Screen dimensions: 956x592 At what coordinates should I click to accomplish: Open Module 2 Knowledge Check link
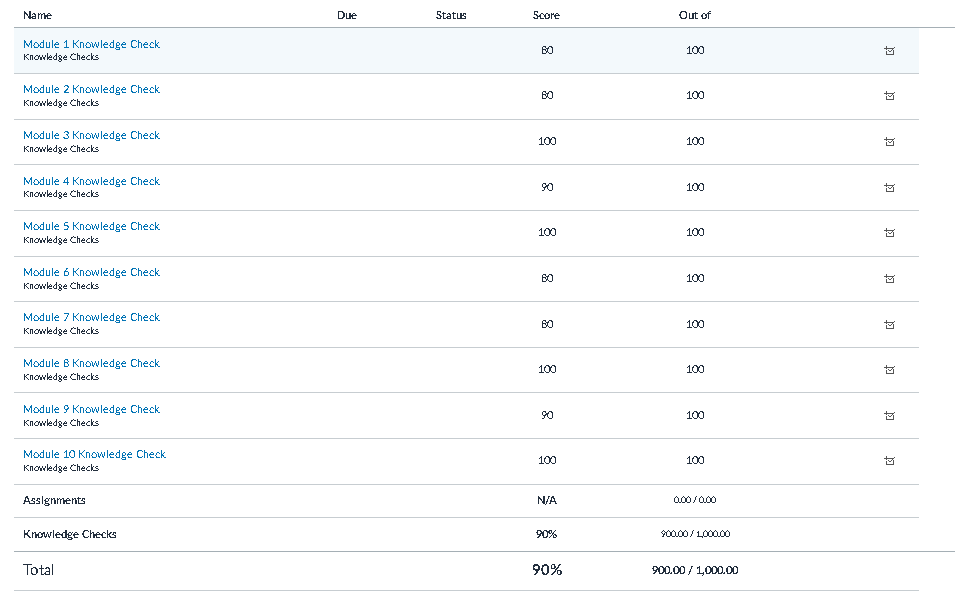[x=91, y=89]
